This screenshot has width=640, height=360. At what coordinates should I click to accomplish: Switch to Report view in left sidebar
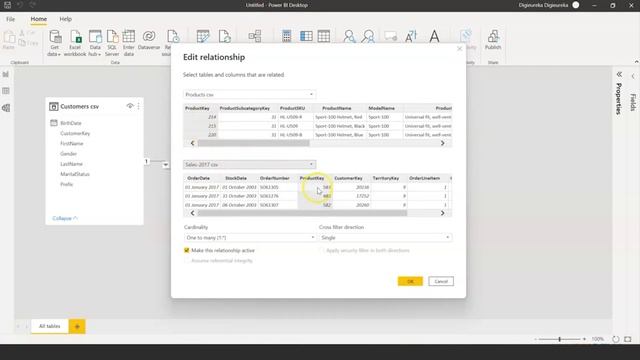click(x=6, y=74)
